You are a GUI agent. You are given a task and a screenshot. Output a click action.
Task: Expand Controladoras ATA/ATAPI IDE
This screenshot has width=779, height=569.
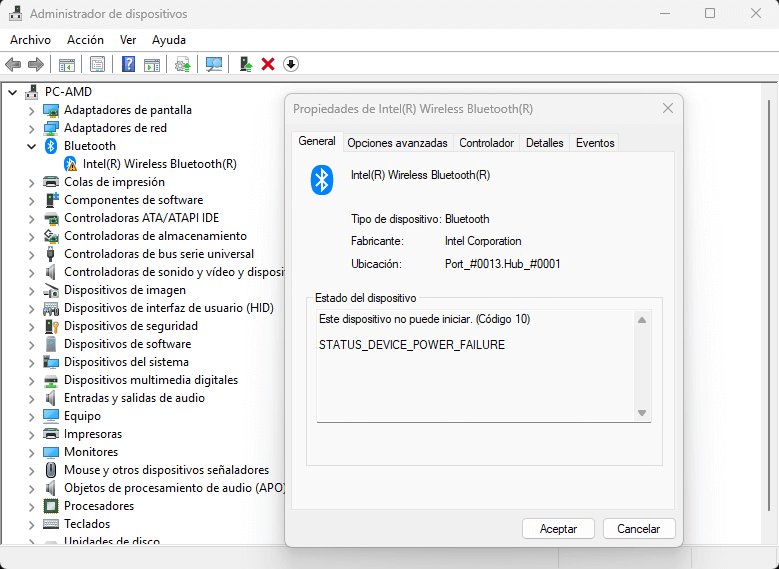[31, 219]
